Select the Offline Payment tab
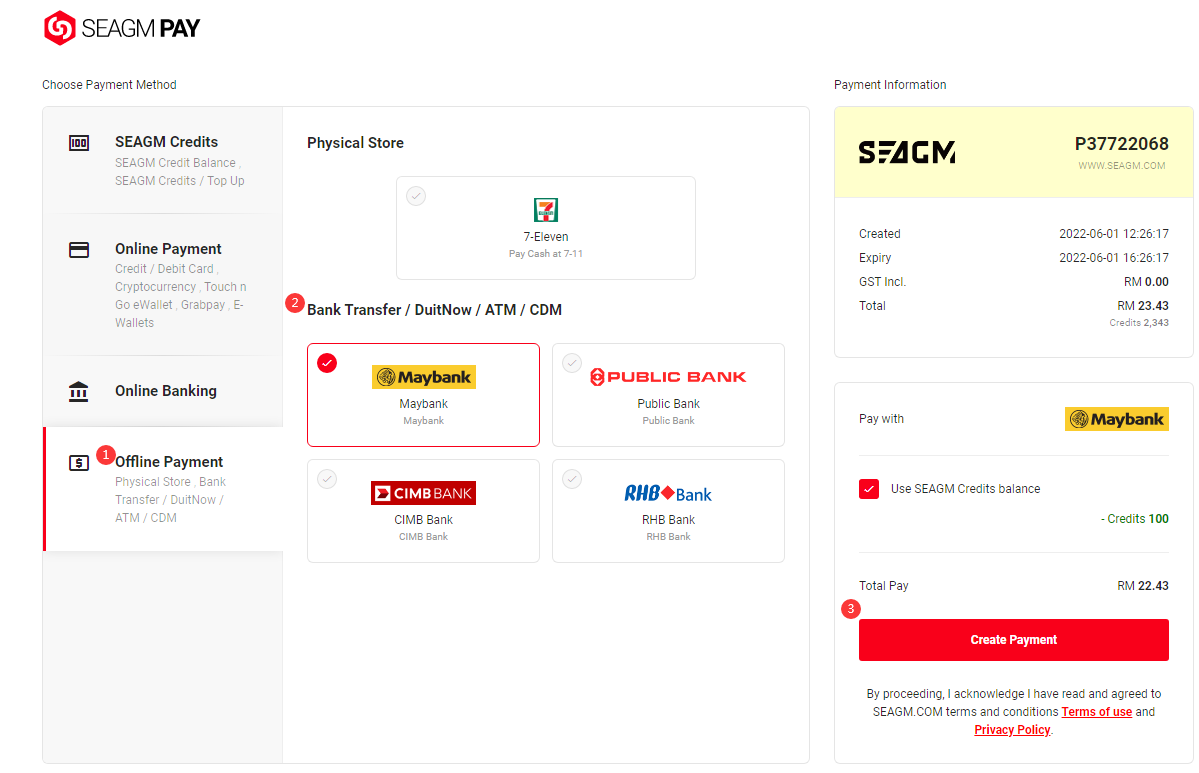1199x773 pixels. tap(163, 489)
